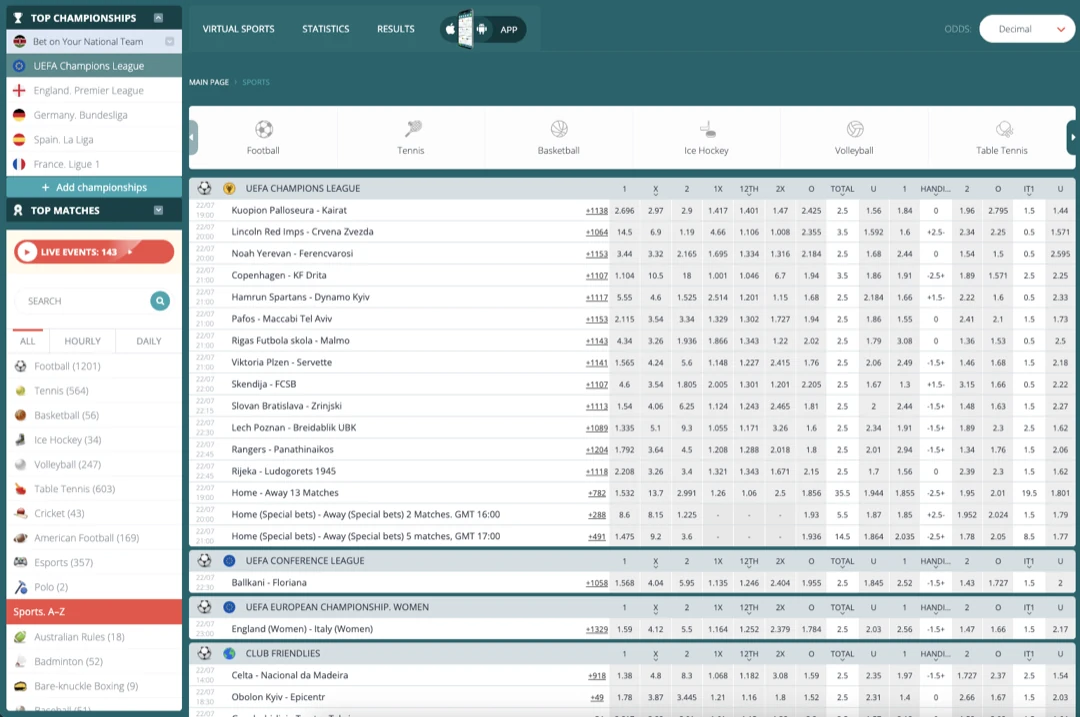Open Ballkani - Floriana match
The width and height of the screenshot is (1080, 717).
coord(269,583)
